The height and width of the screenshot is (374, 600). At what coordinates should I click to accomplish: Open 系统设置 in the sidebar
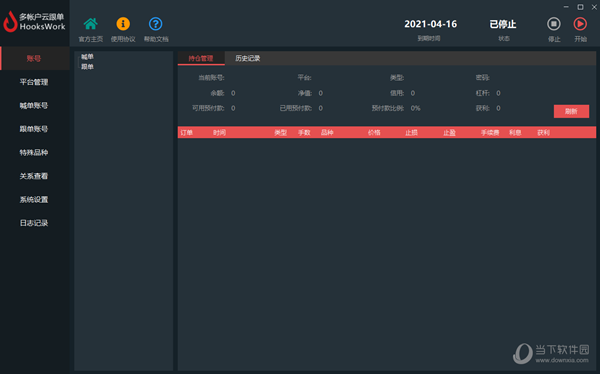pos(34,199)
